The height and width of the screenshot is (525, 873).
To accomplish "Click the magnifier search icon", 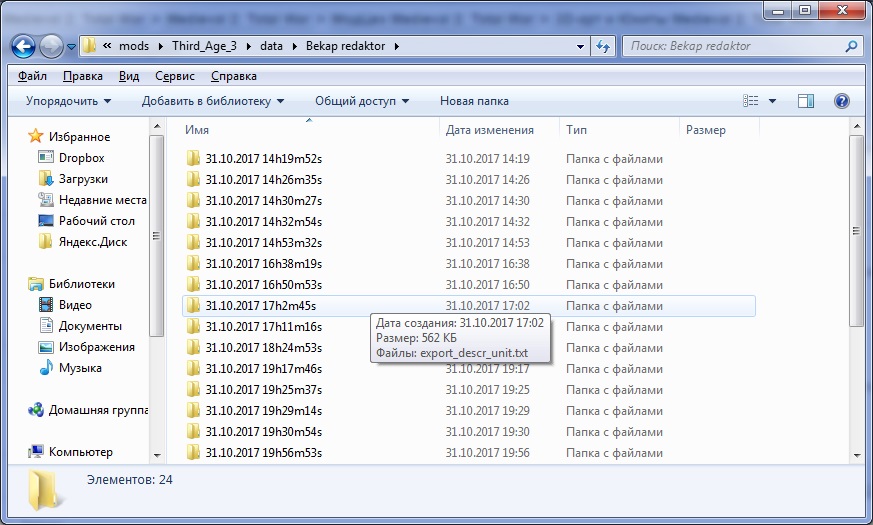I will tap(851, 46).
